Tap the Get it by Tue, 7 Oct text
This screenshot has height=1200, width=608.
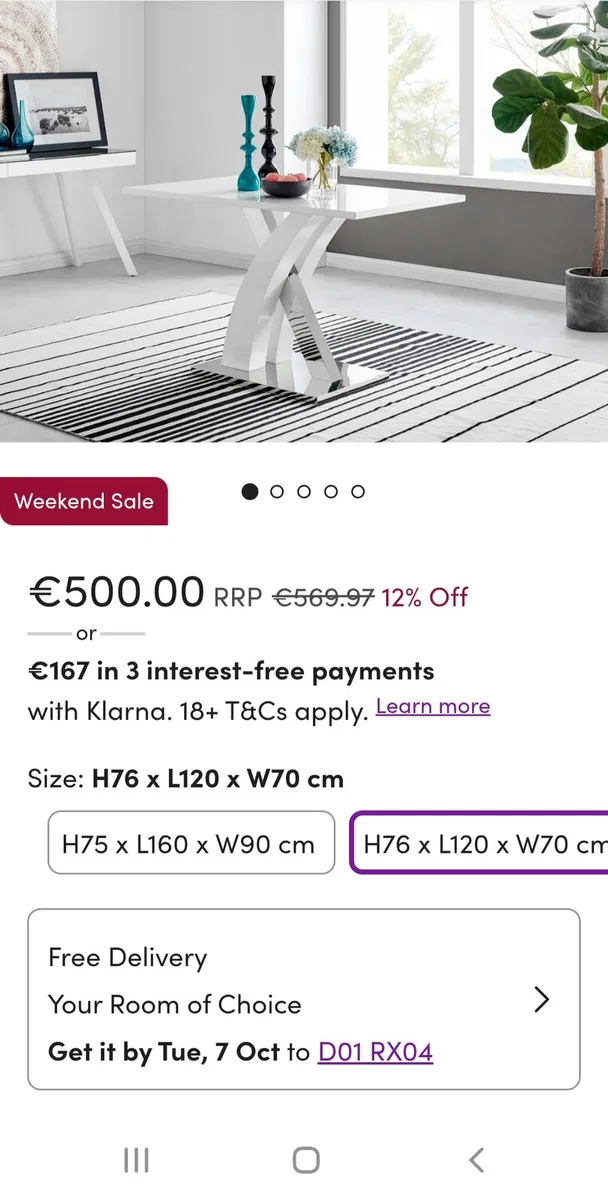[164, 1052]
